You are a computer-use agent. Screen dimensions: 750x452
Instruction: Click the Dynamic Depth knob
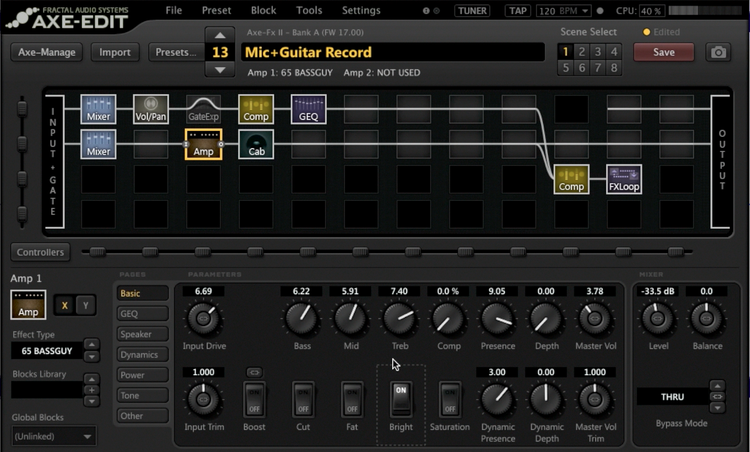tap(546, 399)
